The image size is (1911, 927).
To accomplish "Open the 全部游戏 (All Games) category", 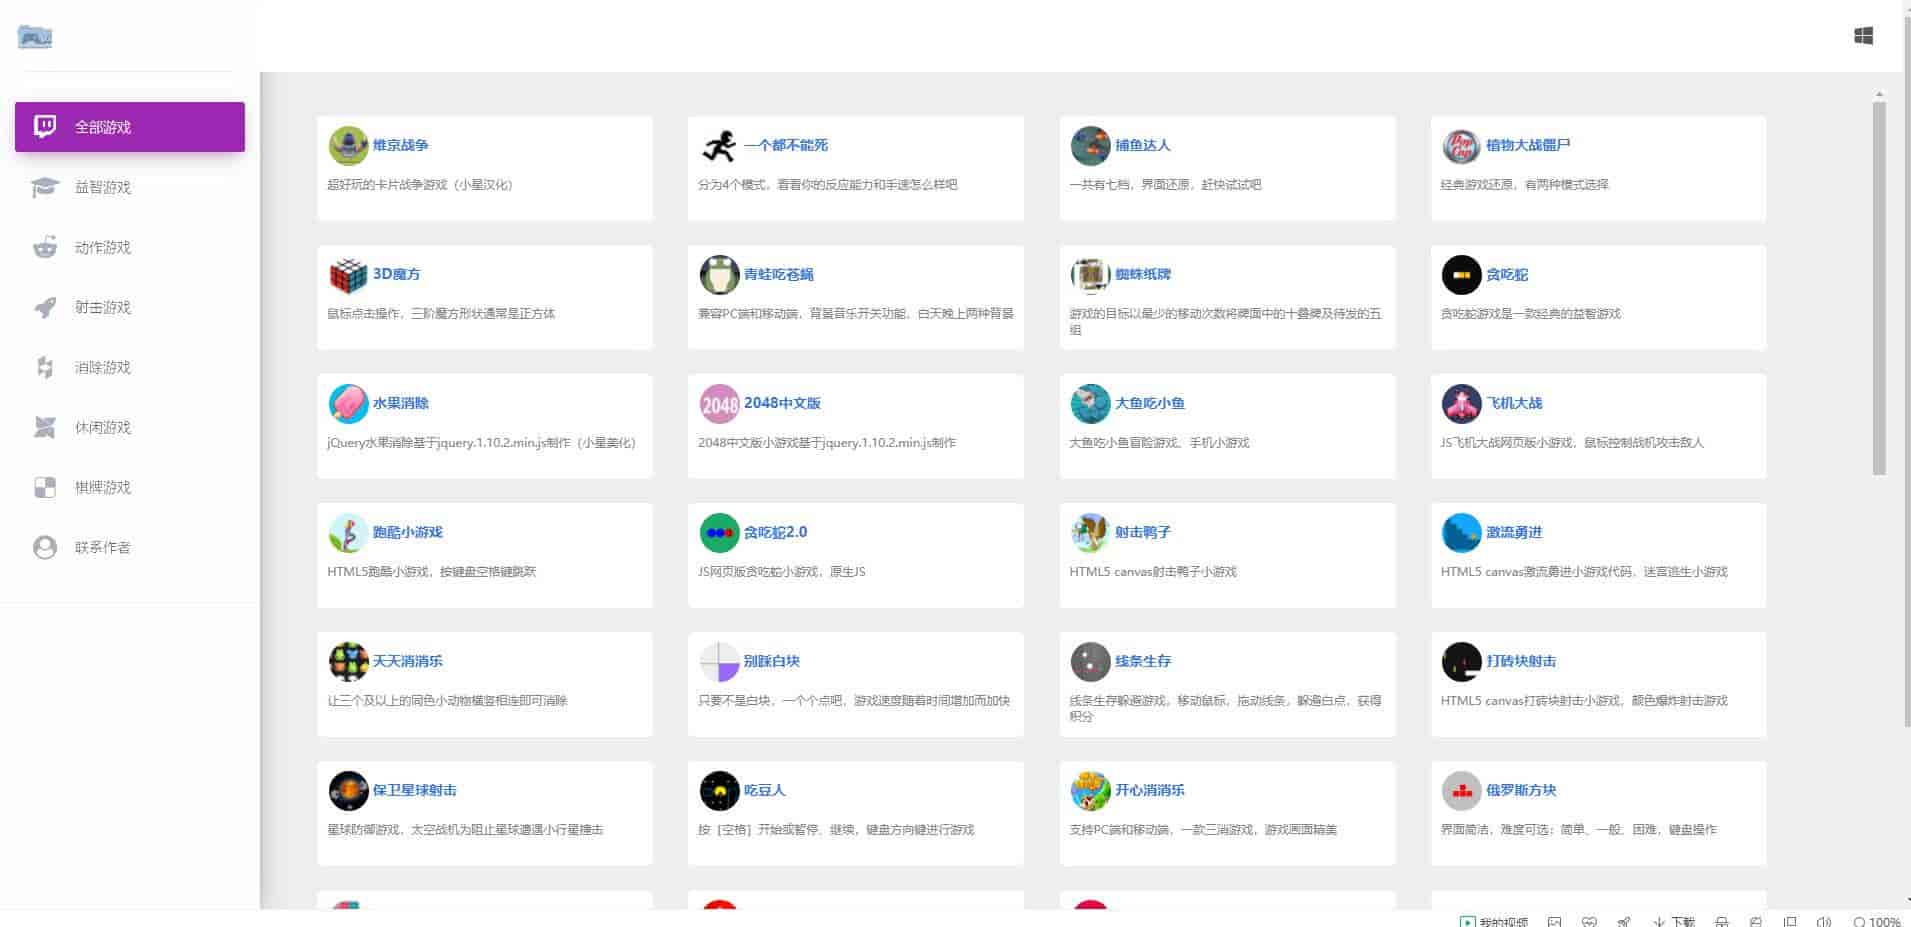I will 129,127.
